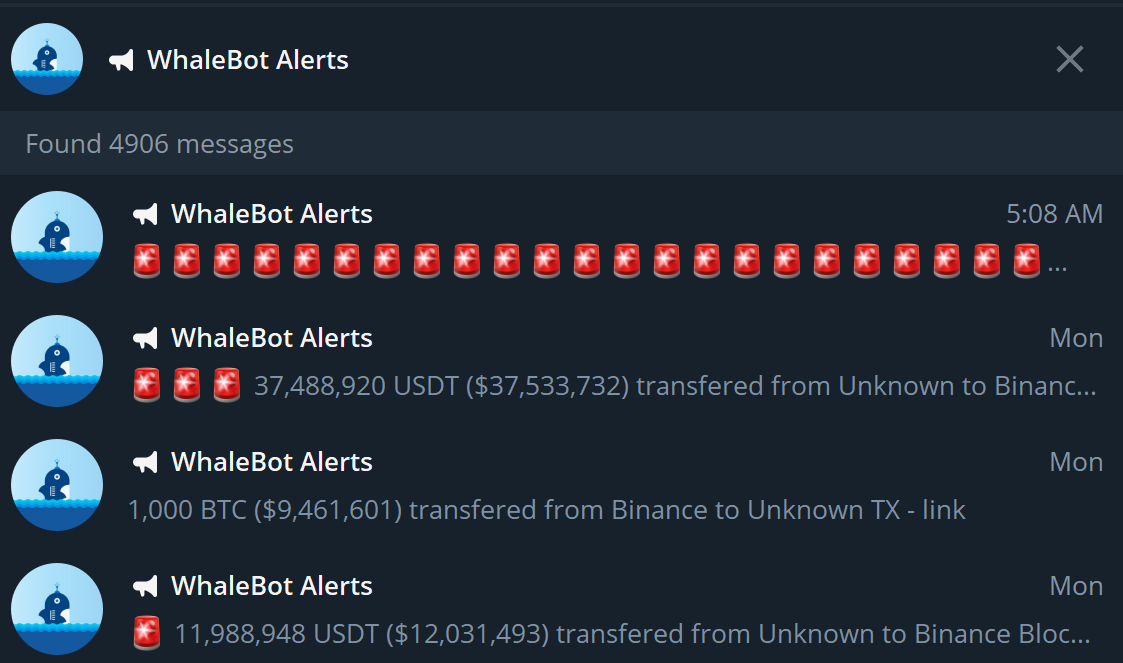
Task: Click the megaphone icon in the header
Action: point(121,61)
